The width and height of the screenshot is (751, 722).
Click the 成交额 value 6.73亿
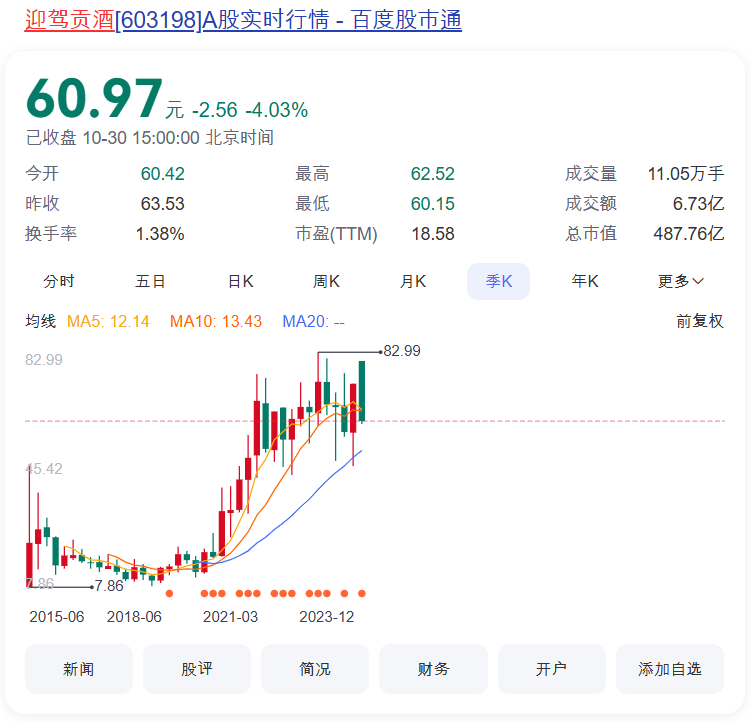(698, 204)
